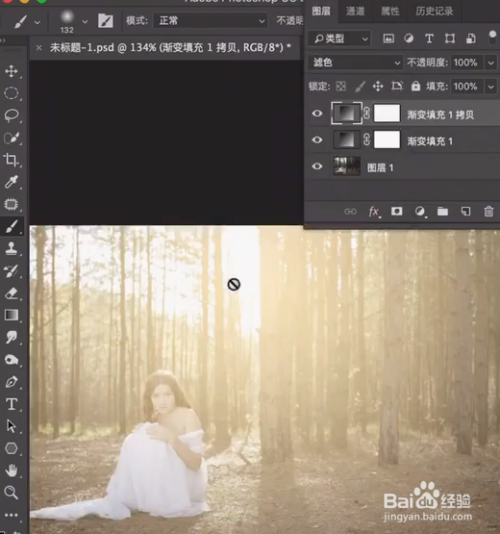
Task: Hide the 渐变填充 1 拷贝 layer
Action: point(317,113)
